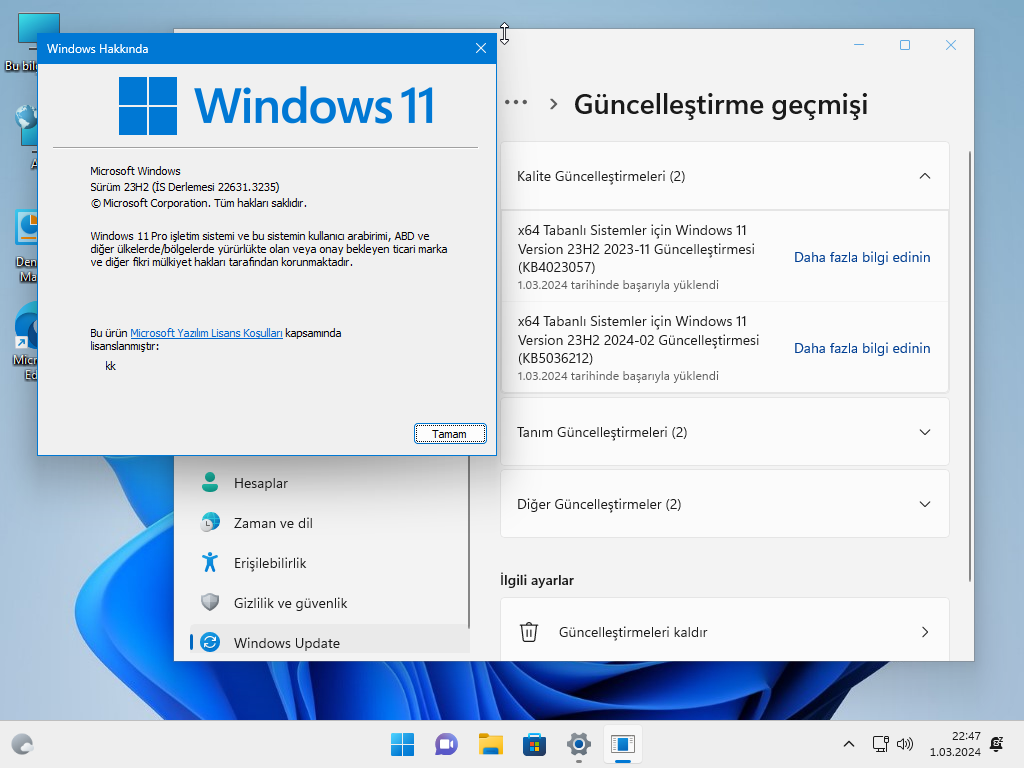The height and width of the screenshot is (768, 1024).
Task: Open Daha fazla bilgi edinin for KB4023057
Action: click(x=862, y=257)
